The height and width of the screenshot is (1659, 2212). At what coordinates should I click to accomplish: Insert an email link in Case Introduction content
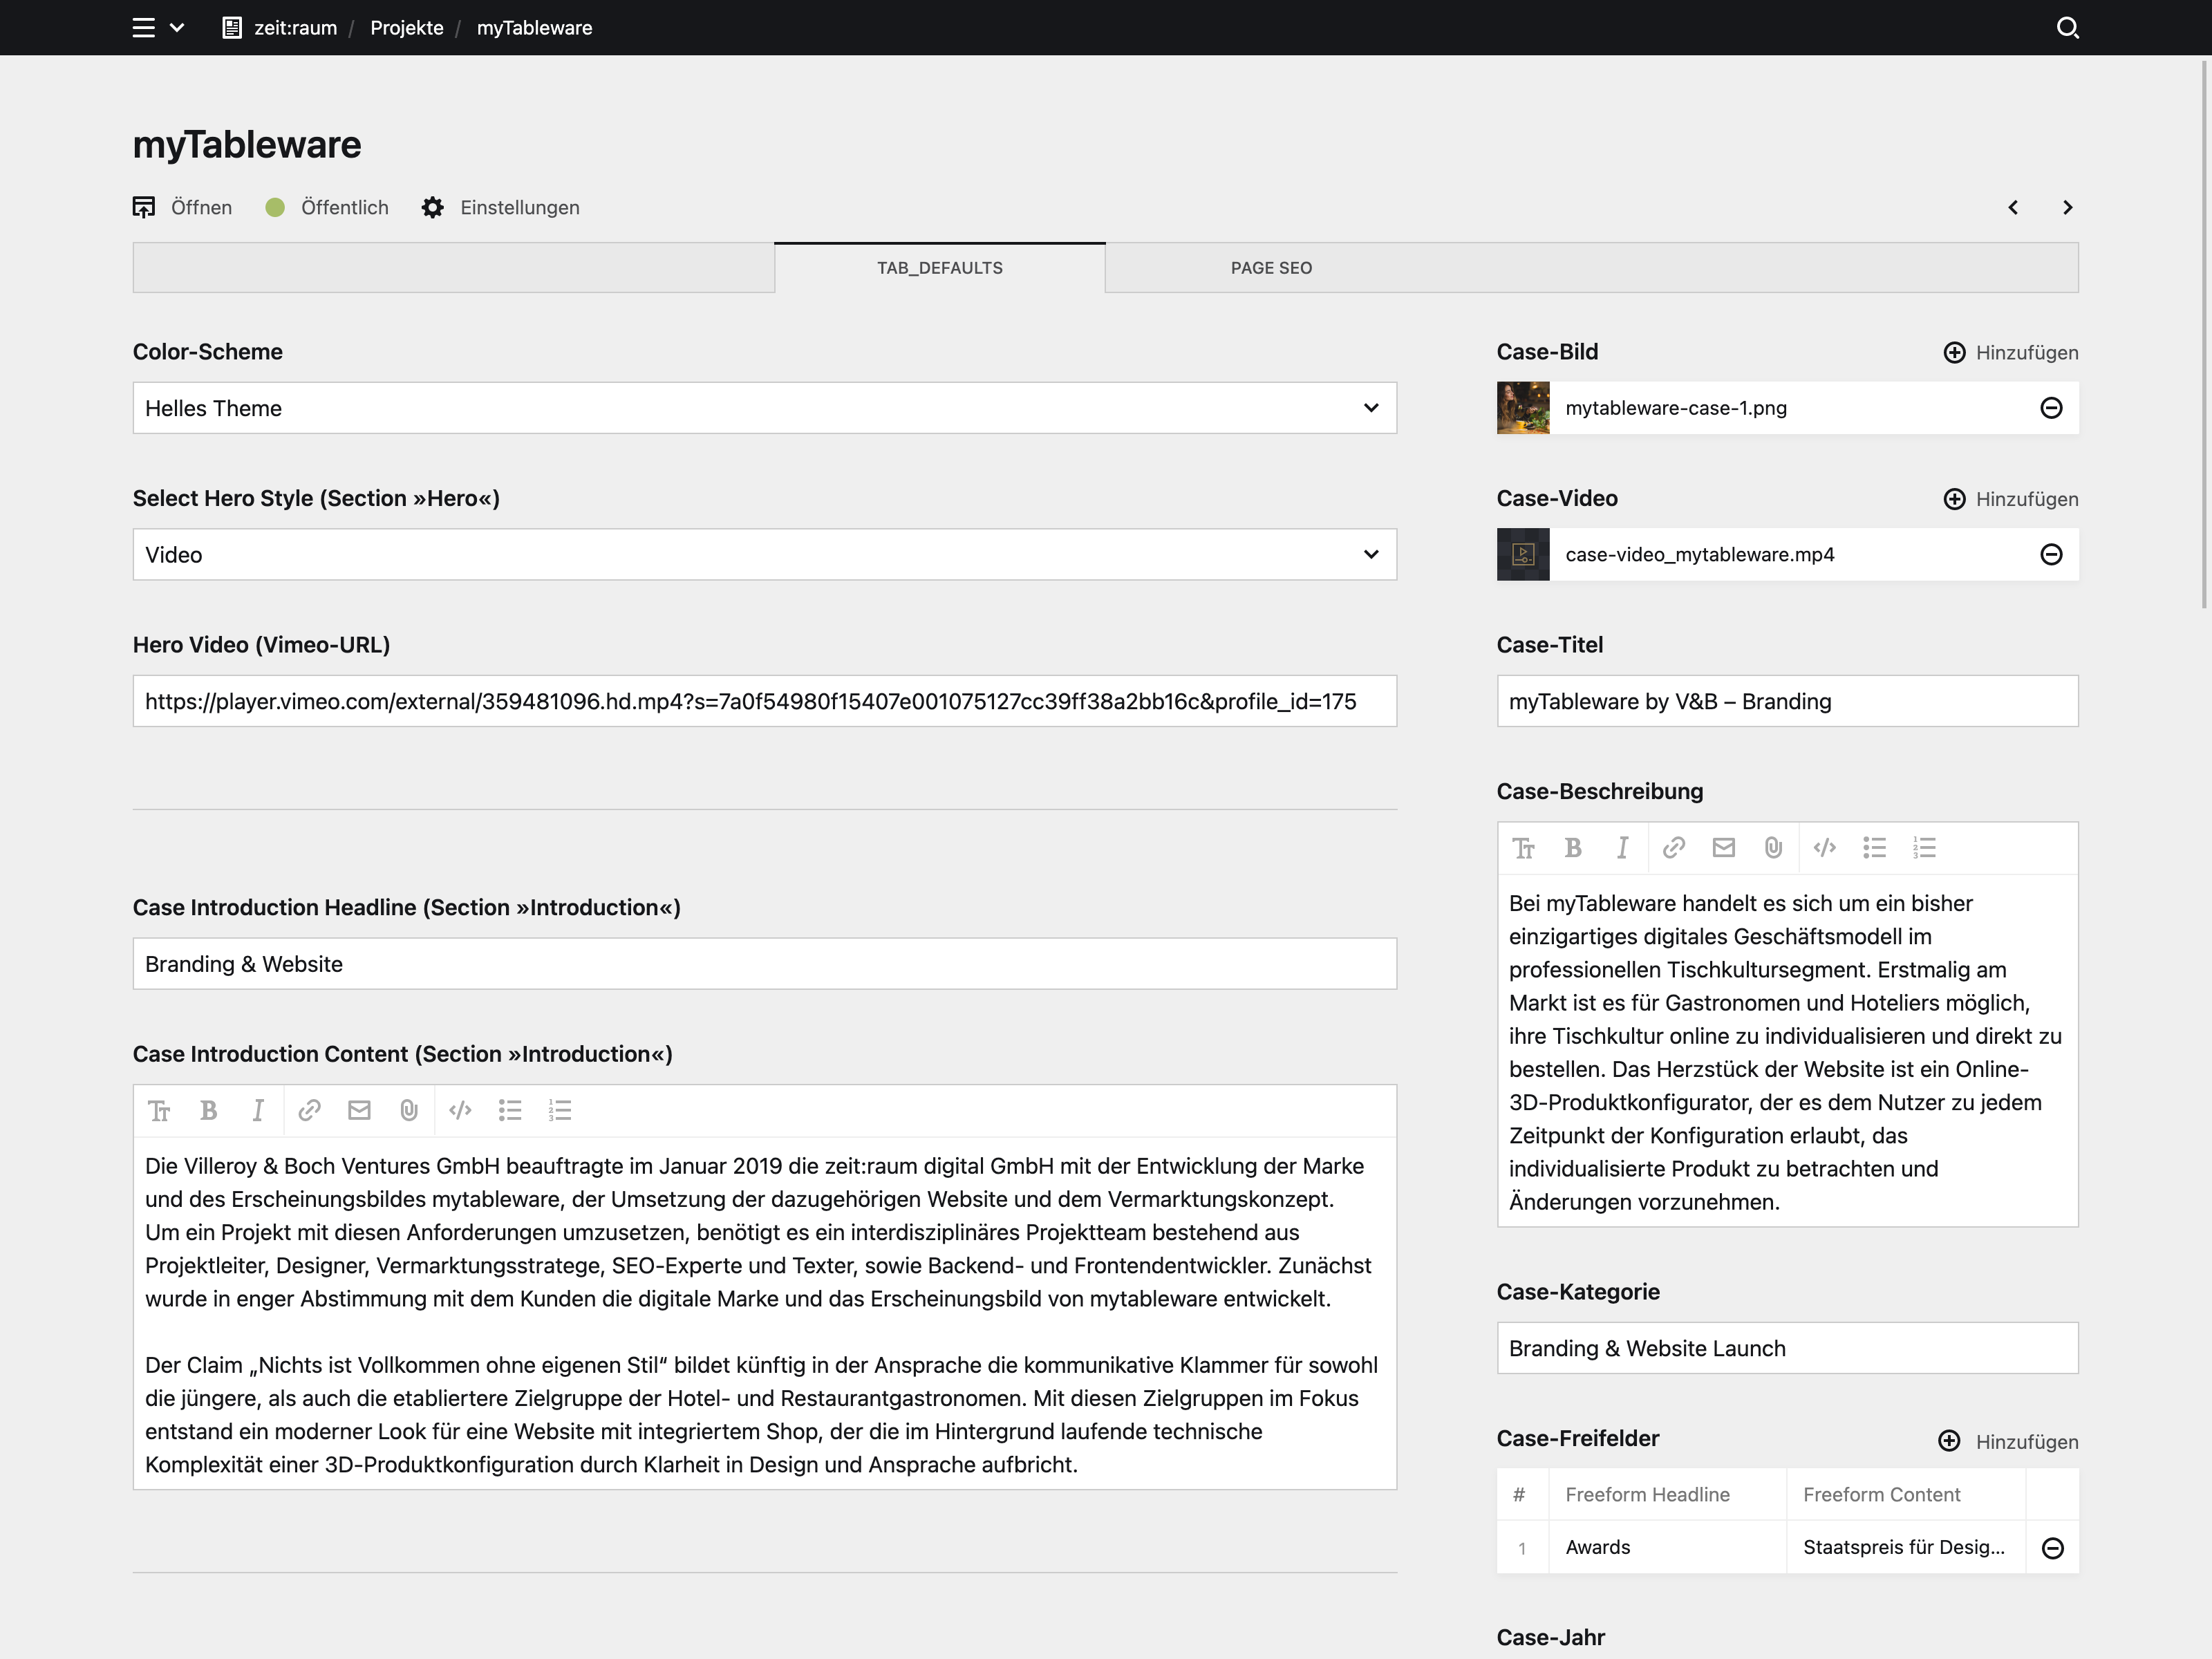359,1110
